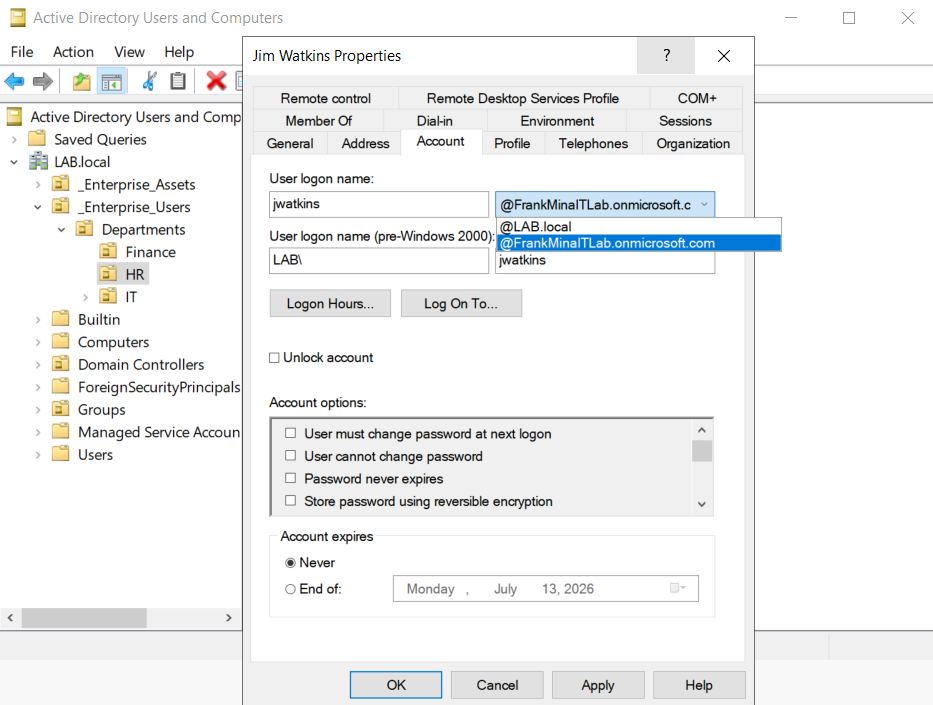Select the End of expiration radio button
Image resolution: width=933 pixels, height=705 pixels.
pyautogui.click(x=290, y=589)
